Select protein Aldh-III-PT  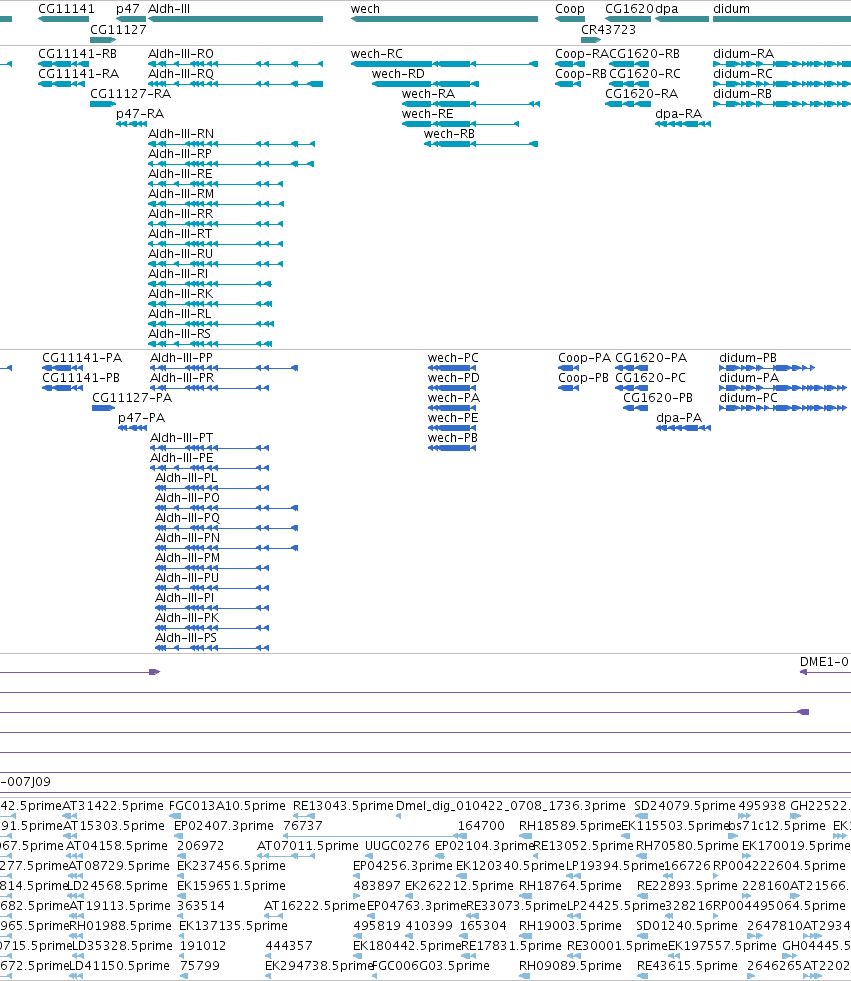click(210, 448)
